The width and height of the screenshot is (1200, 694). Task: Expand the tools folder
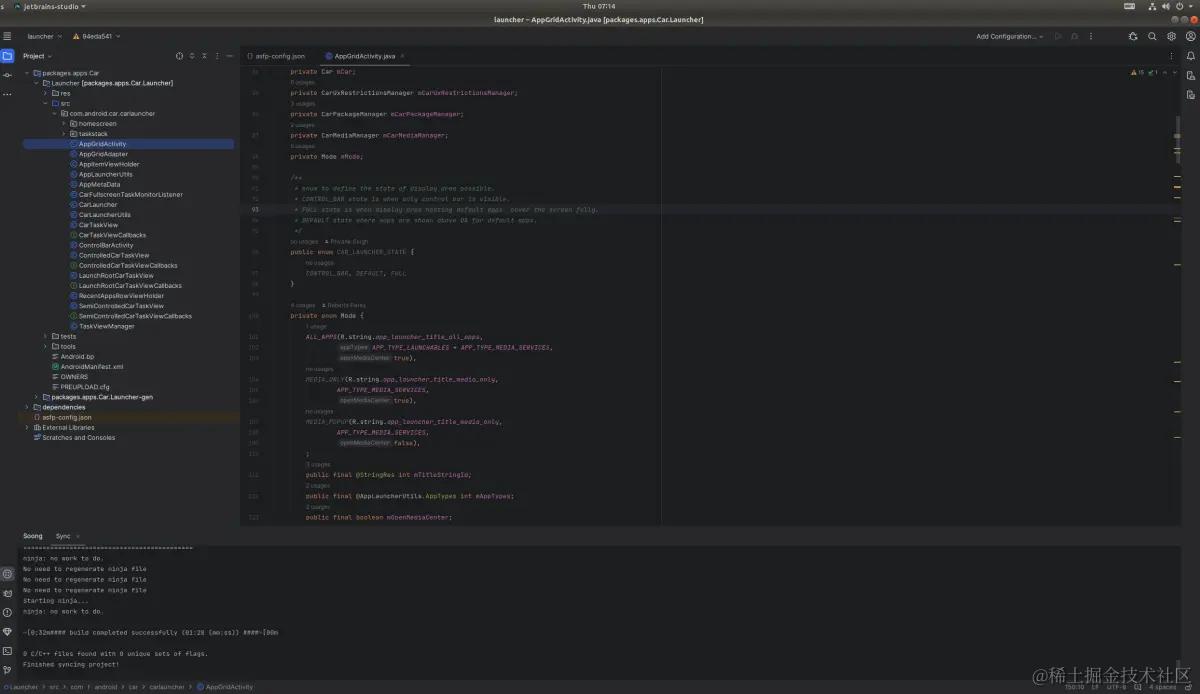pos(45,346)
